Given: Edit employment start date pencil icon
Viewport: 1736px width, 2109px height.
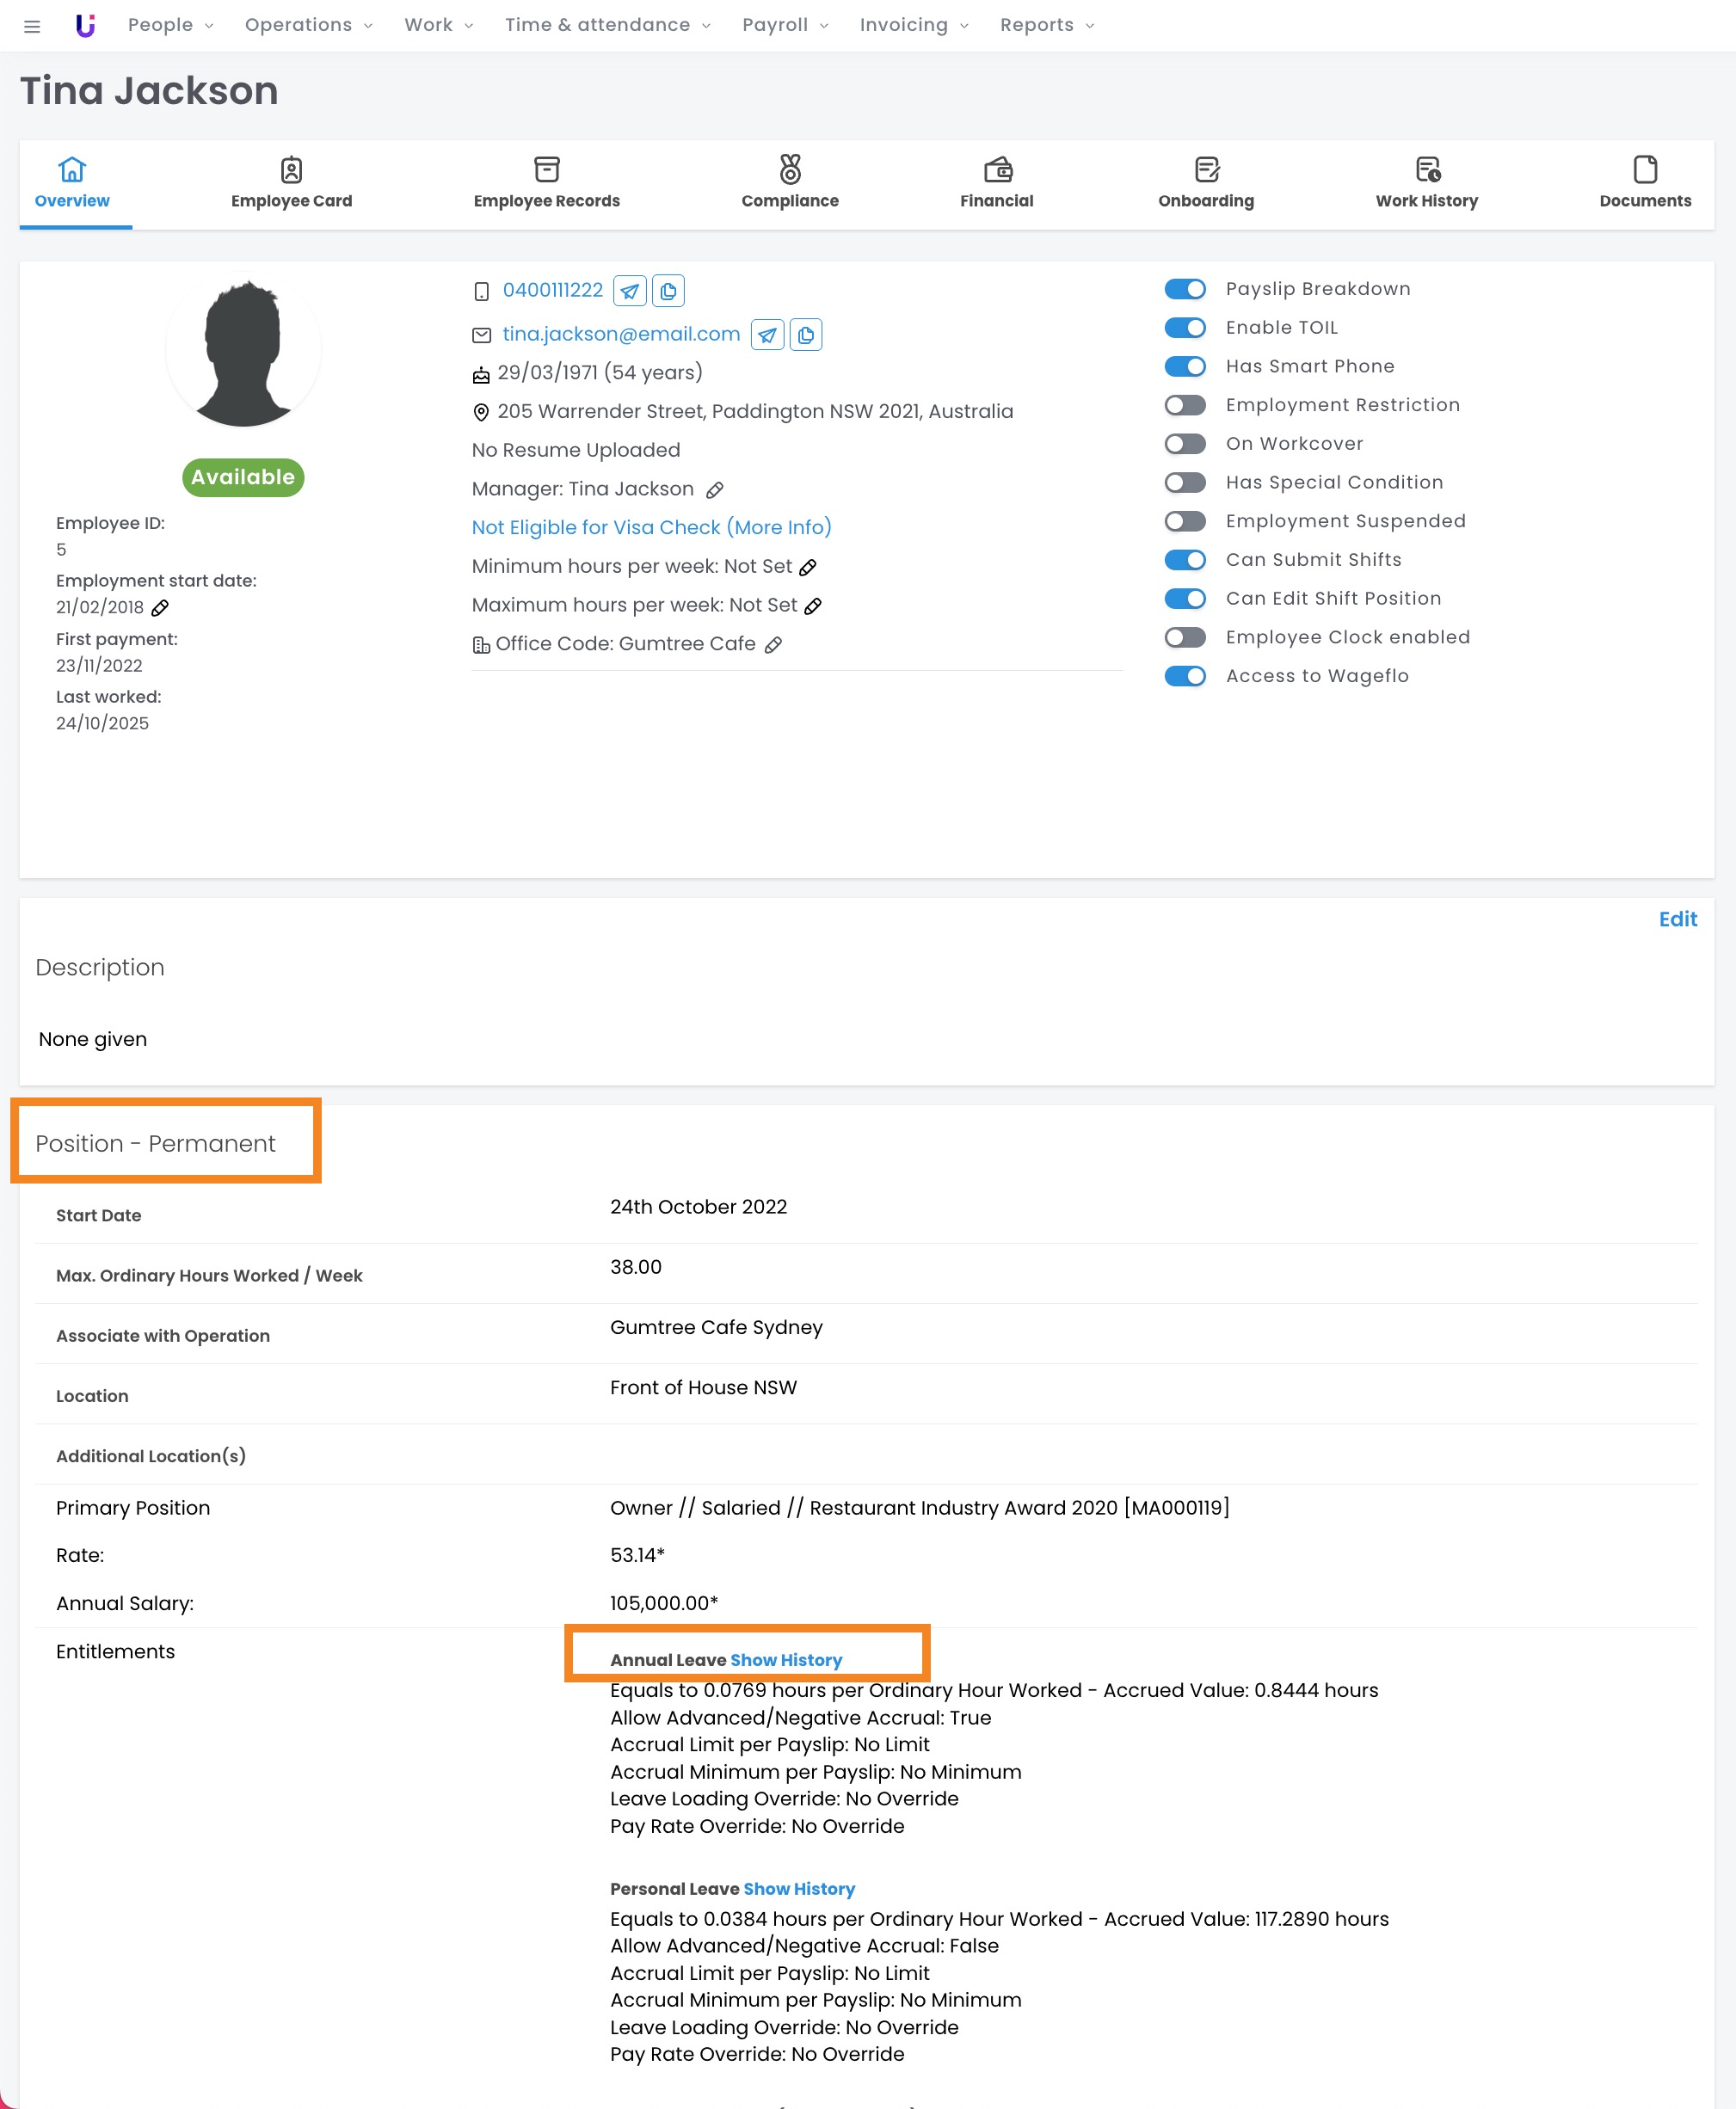Looking at the screenshot, I should coord(160,608).
